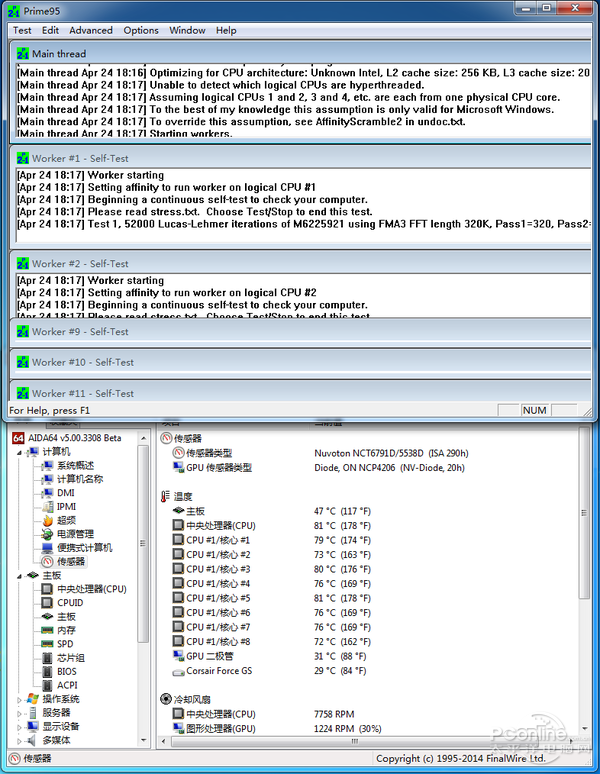
Task: Click the 冷却风扇 fan icon in list
Action: coord(165,699)
